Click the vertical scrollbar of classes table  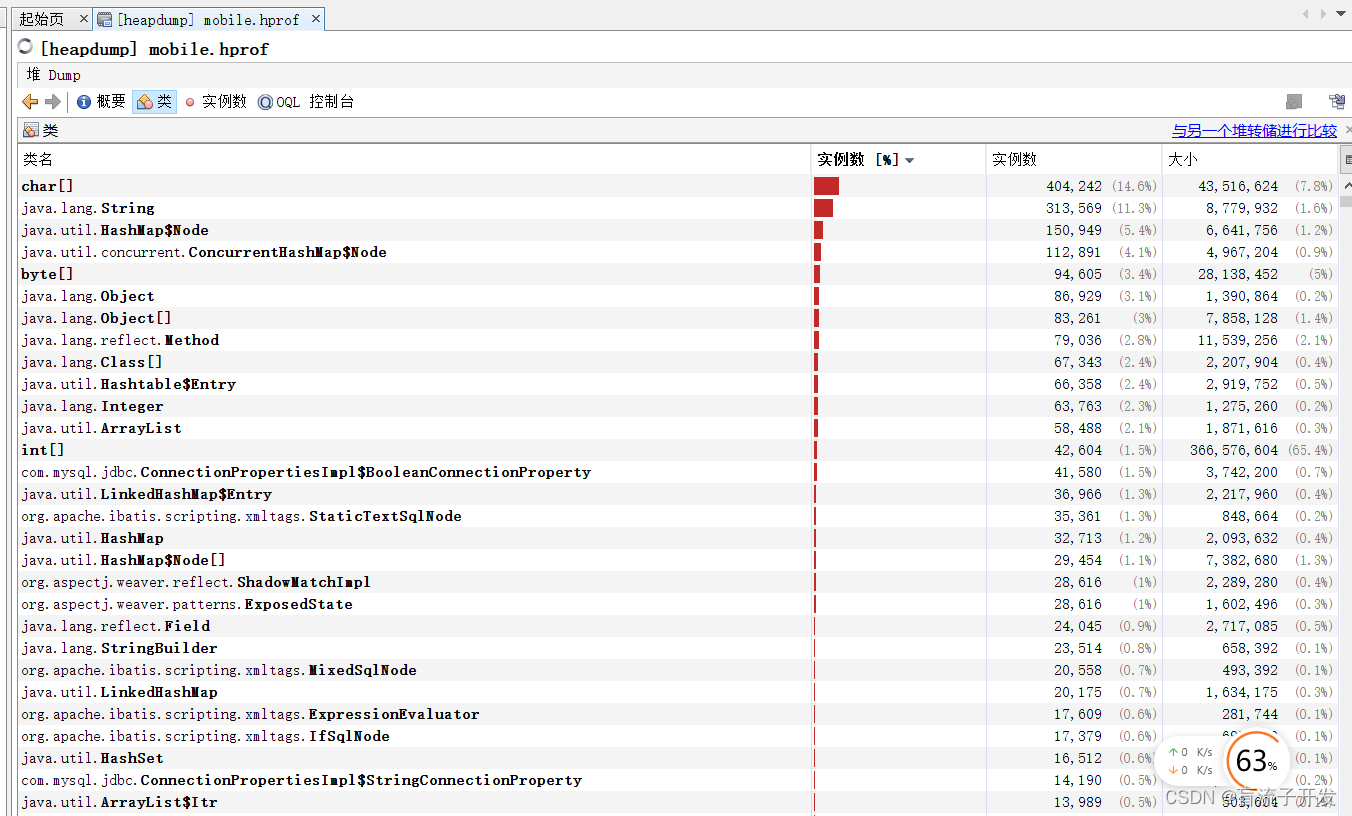coord(1345,495)
